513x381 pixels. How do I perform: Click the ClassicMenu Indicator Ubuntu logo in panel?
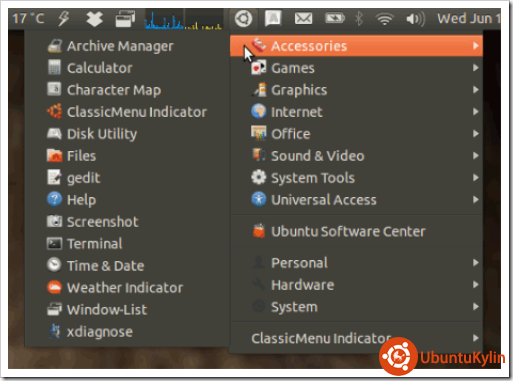pyautogui.click(x=243, y=19)
